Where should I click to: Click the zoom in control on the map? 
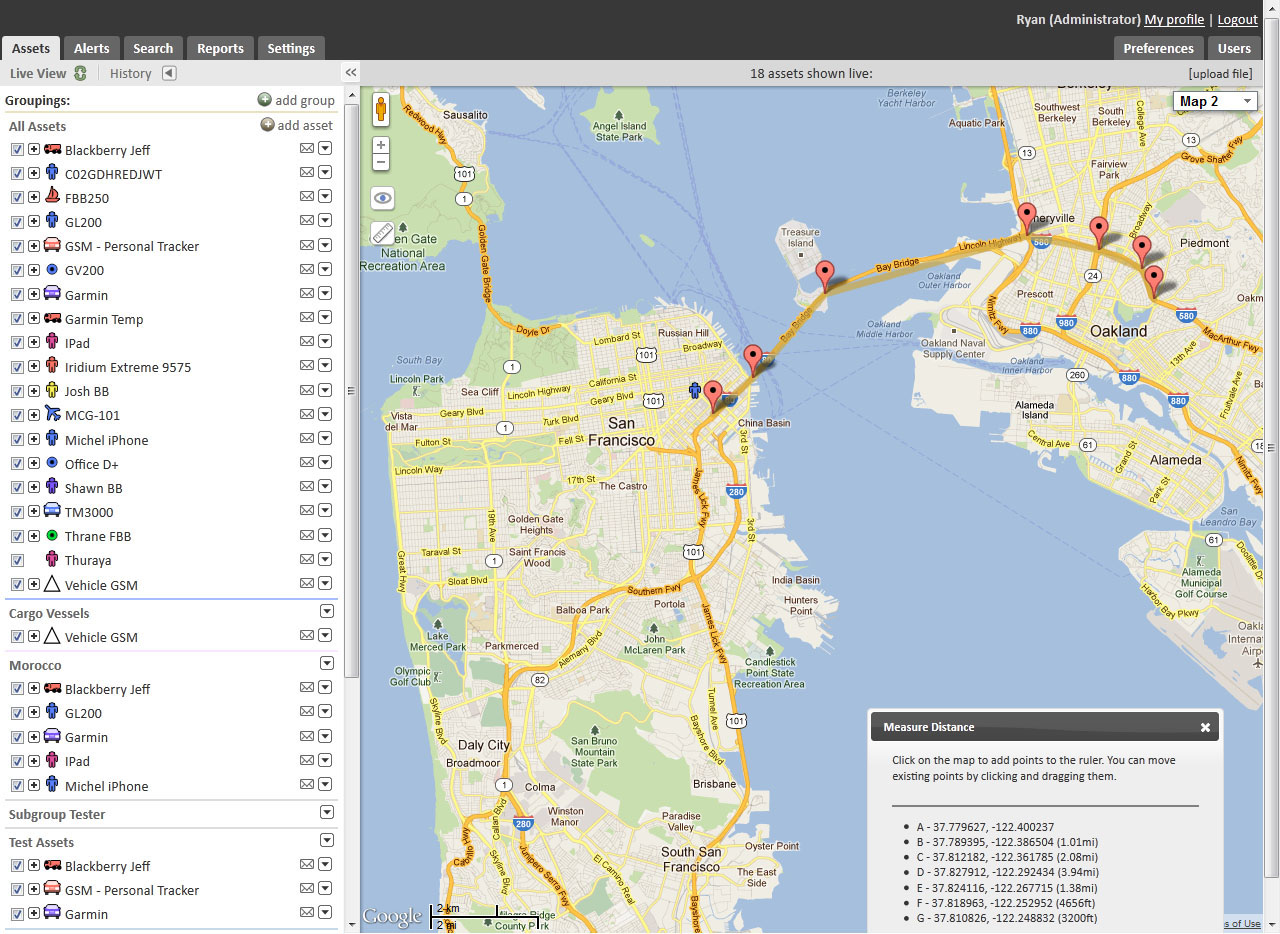(381, 144)
